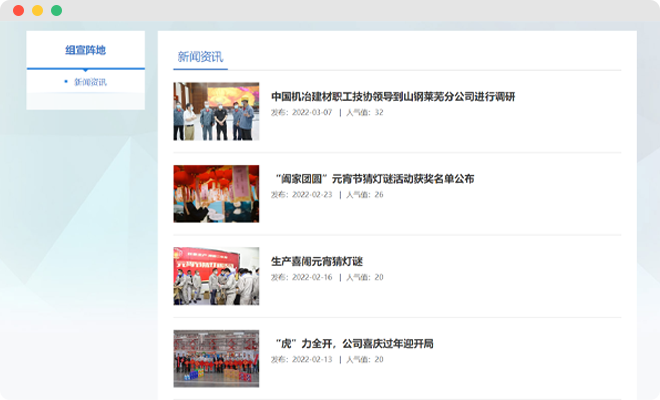Click the New Year group photo thumbnail
Image resolution: width=660 pixels, height=400 pixels.
pyautogui.click(x=216, y=359)
